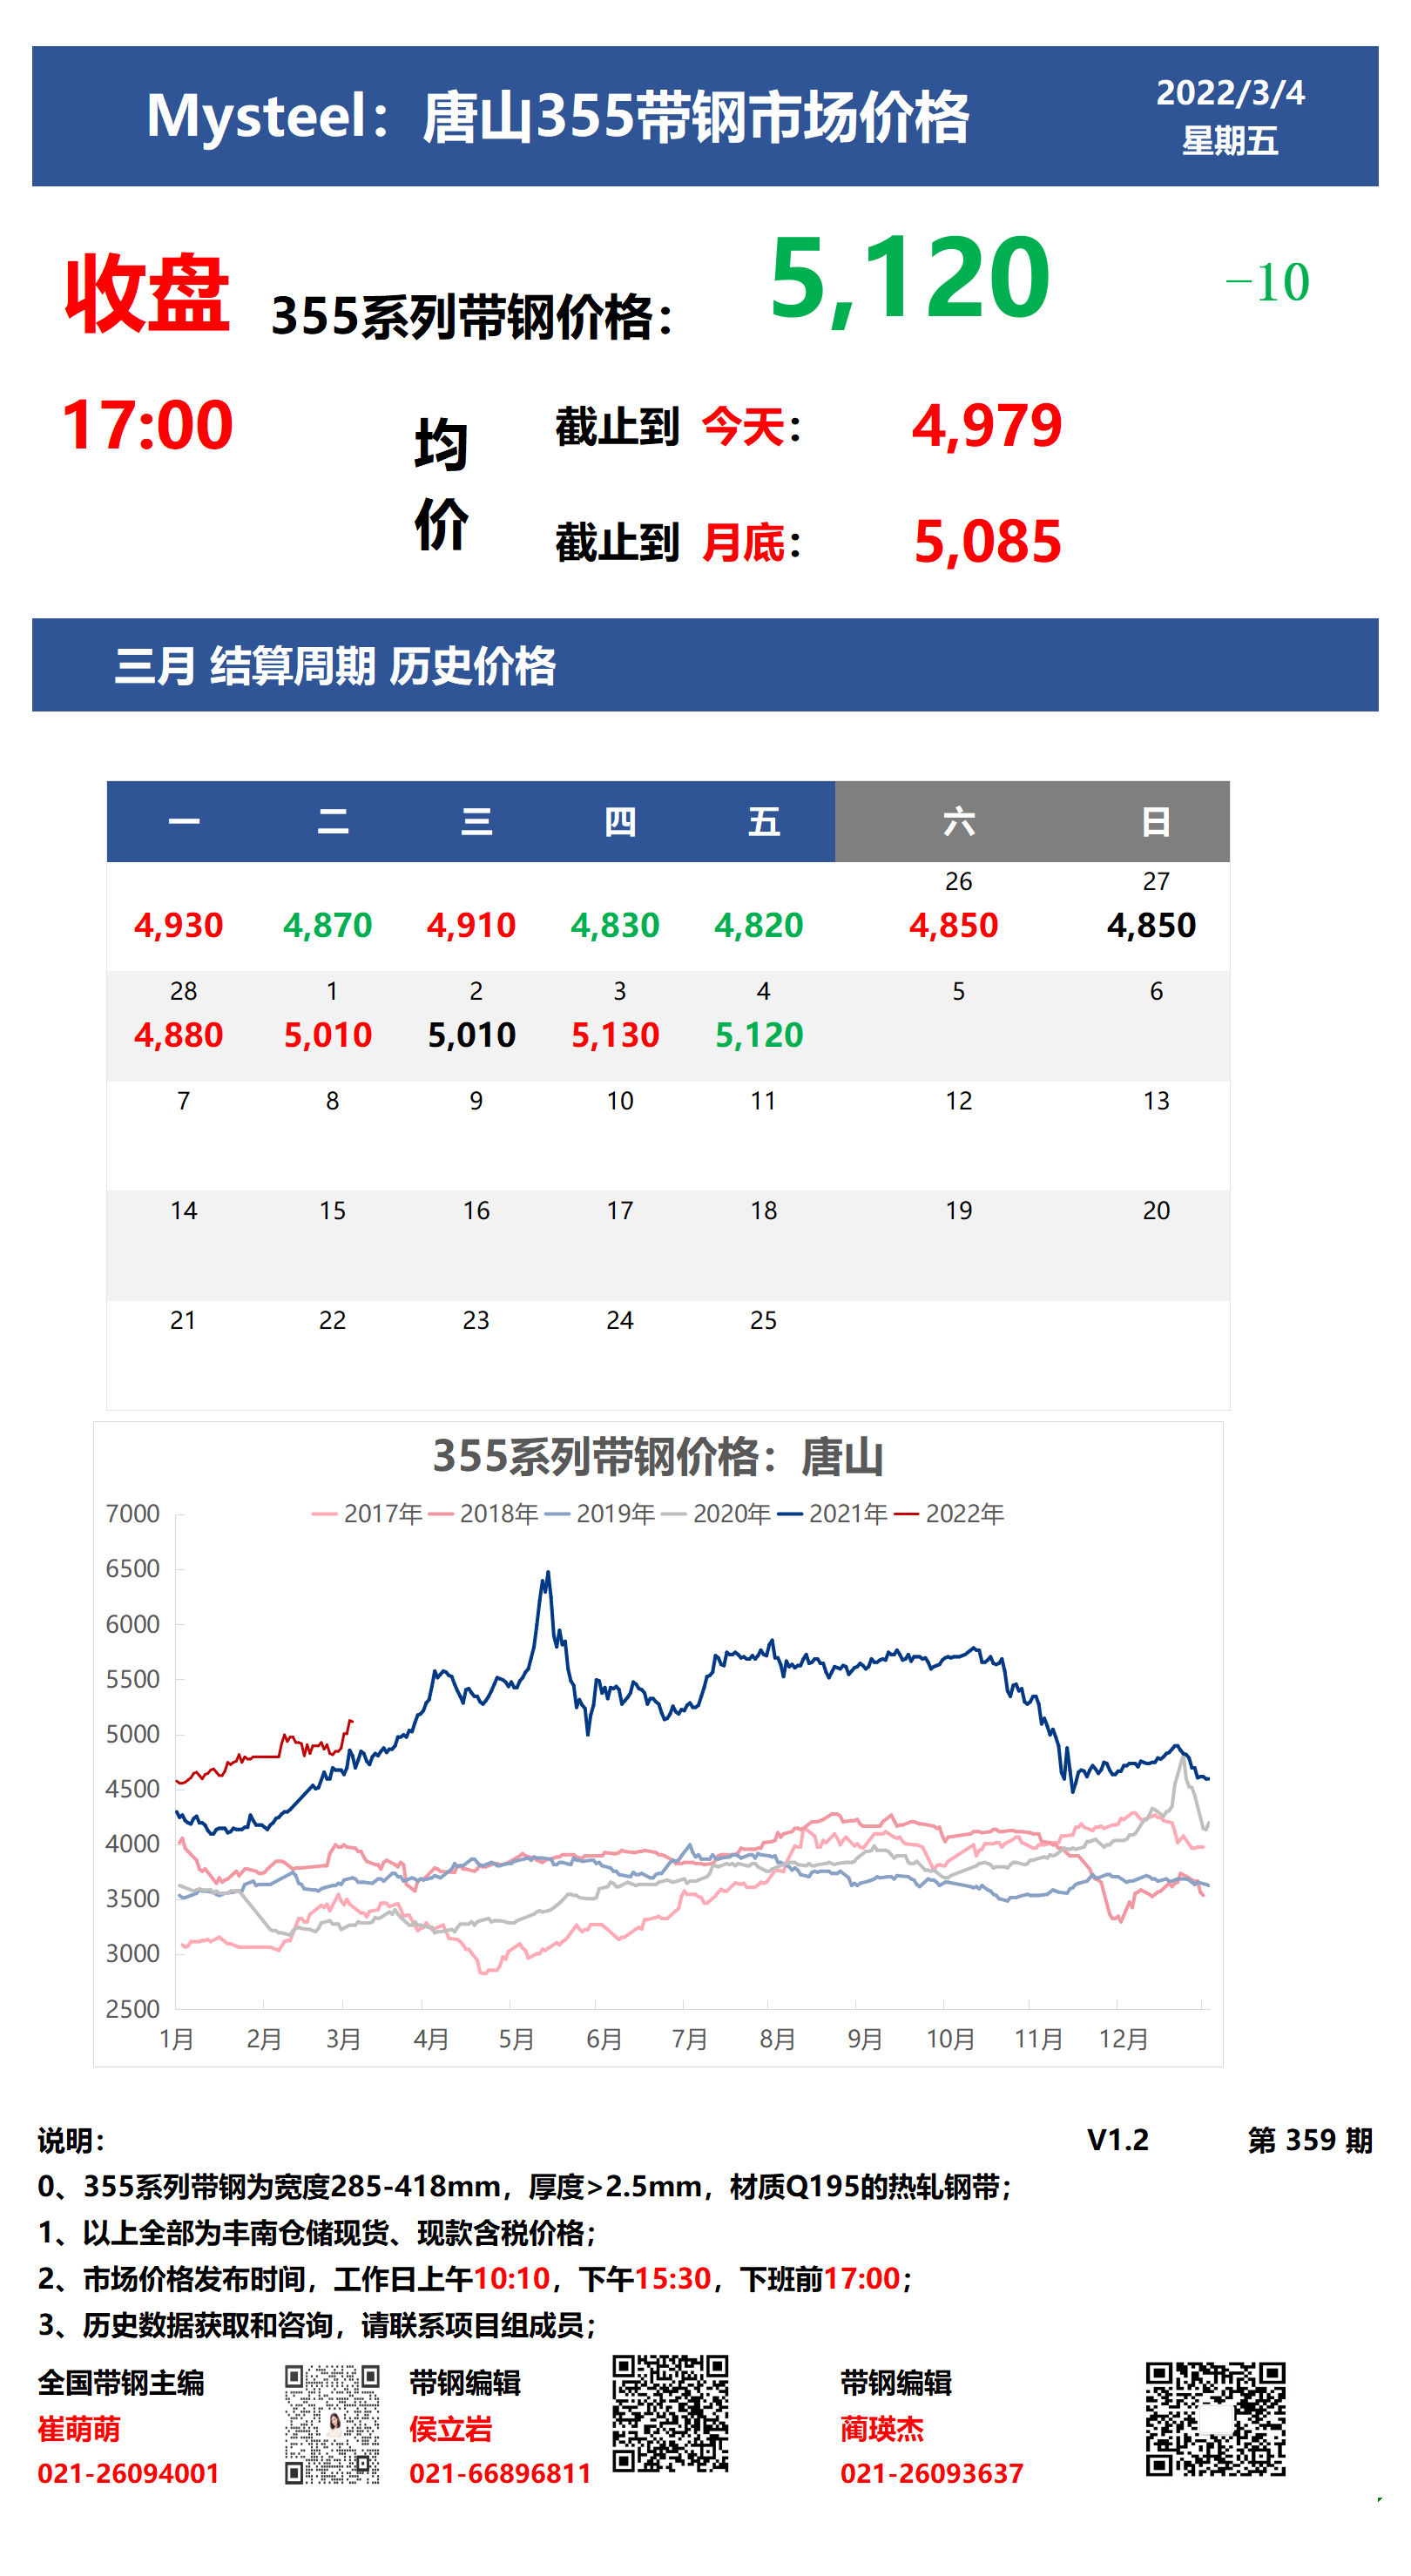Click the 四 weekday column header

tap(620, 822)
